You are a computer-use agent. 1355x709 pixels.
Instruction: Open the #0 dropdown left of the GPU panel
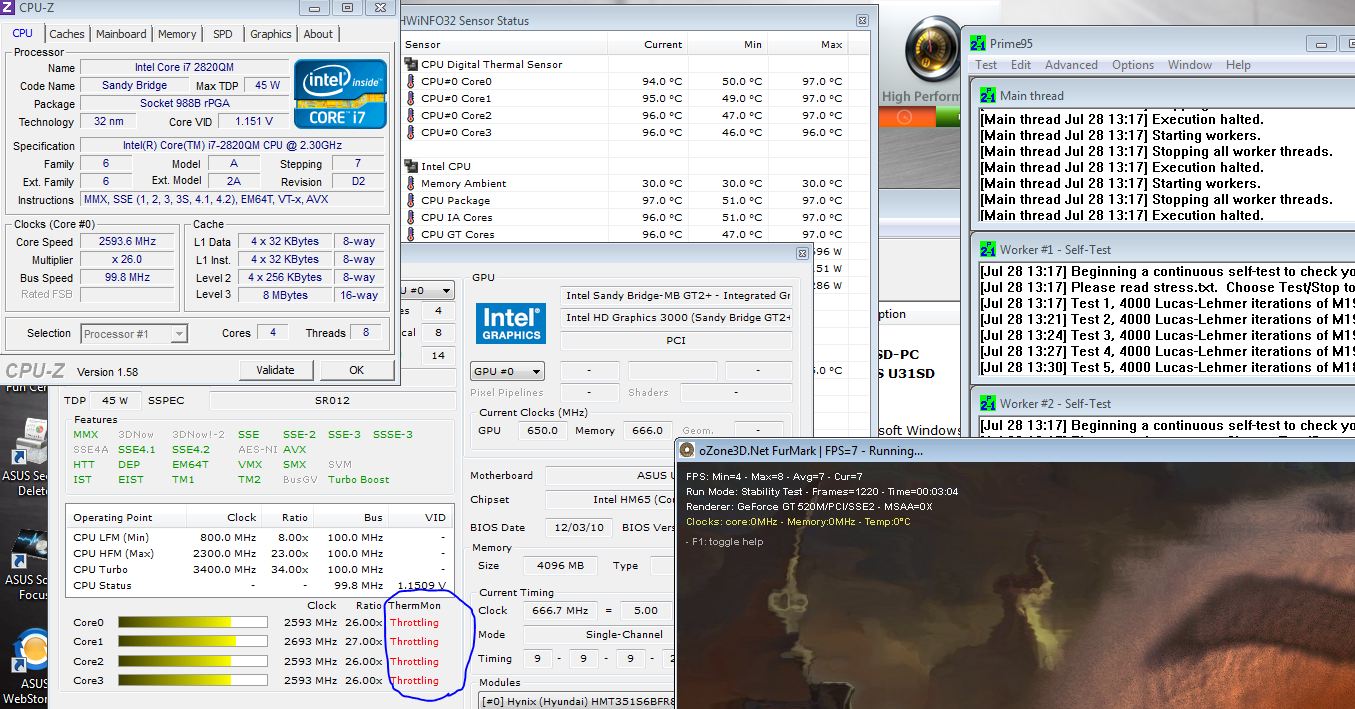coord(428,291)
